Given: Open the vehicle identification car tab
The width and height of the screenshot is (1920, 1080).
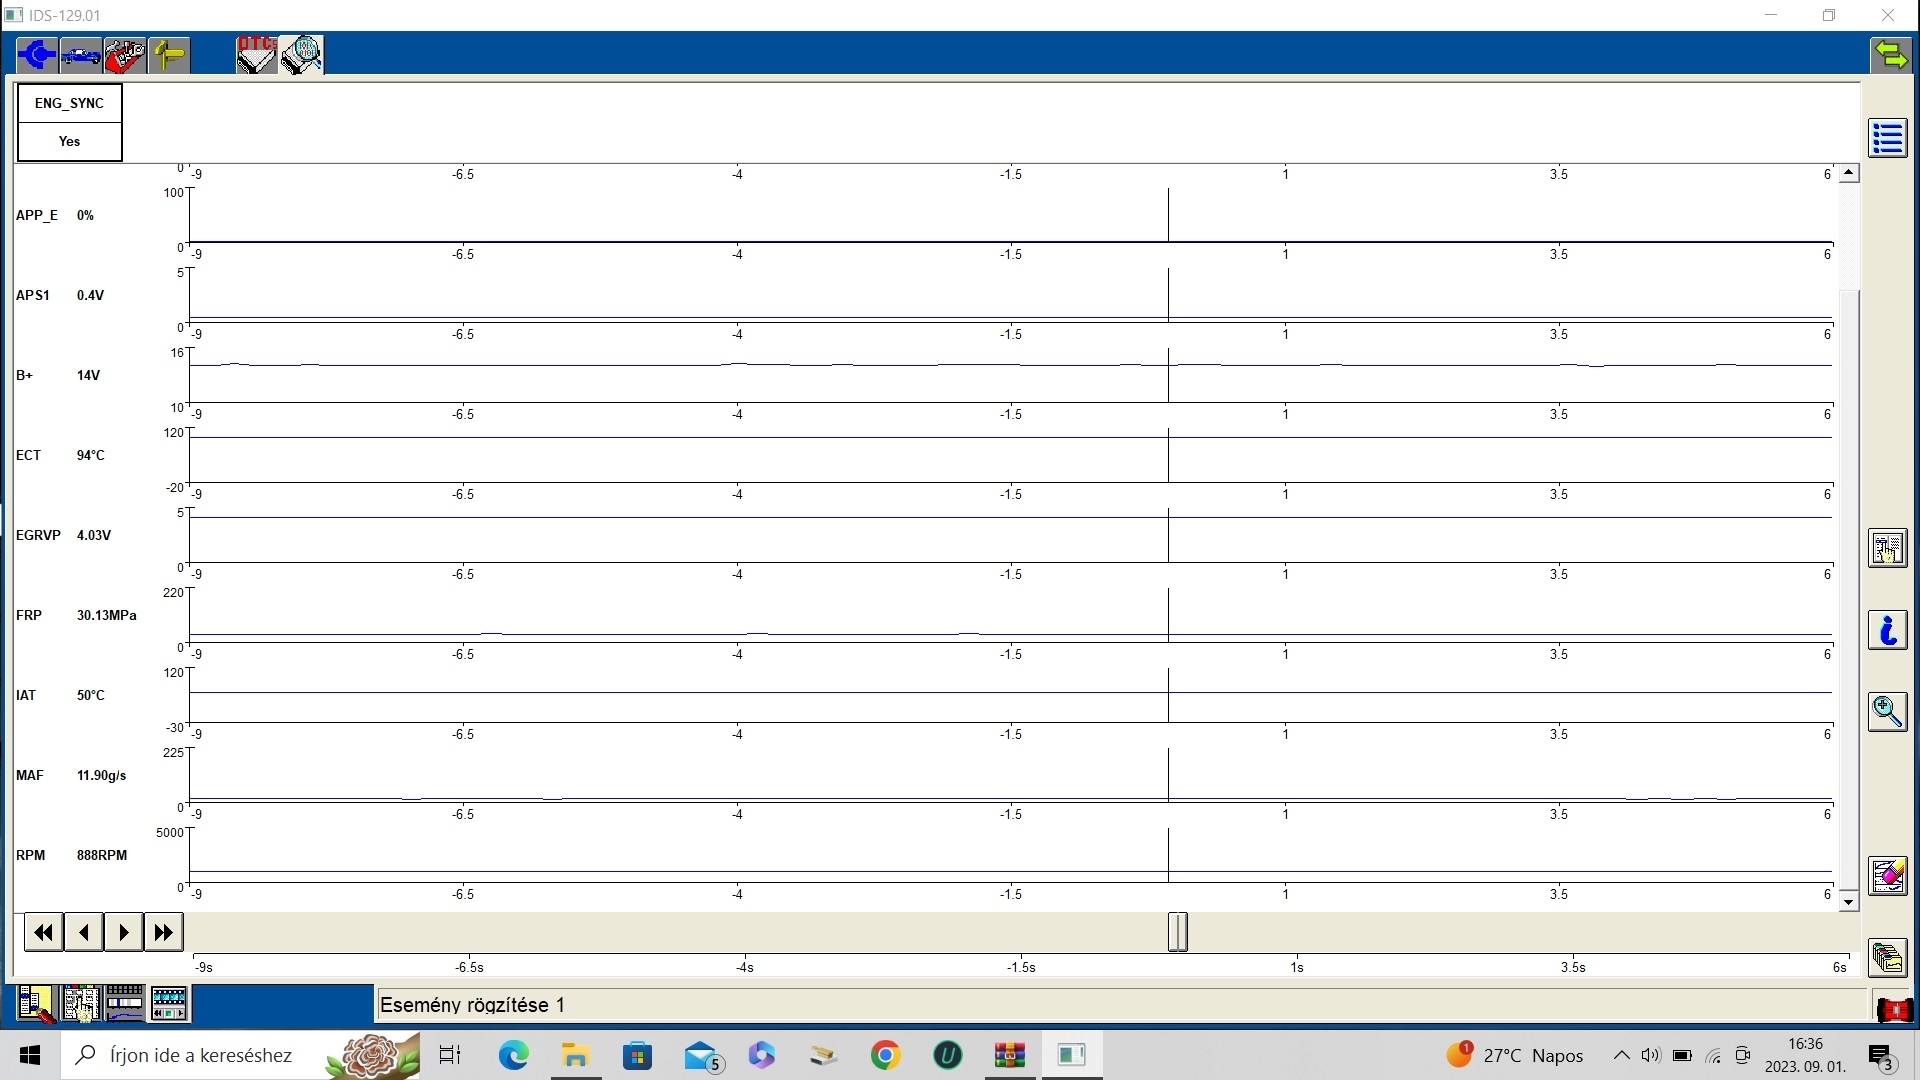Looking at the screenshot, I should (81, 54).
